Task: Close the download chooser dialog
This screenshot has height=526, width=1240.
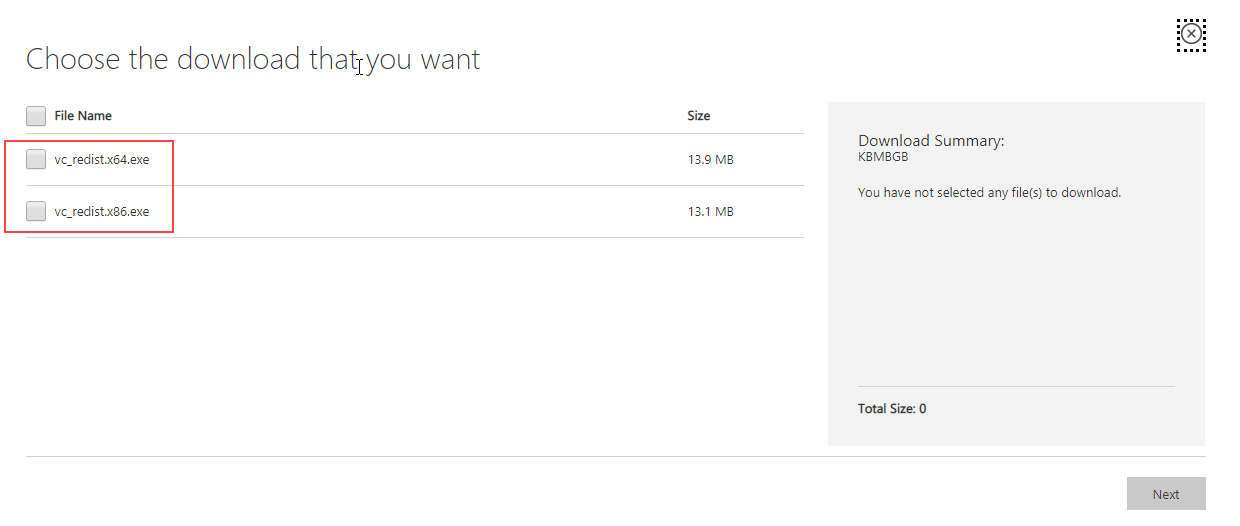Action: click(1191, 34)
